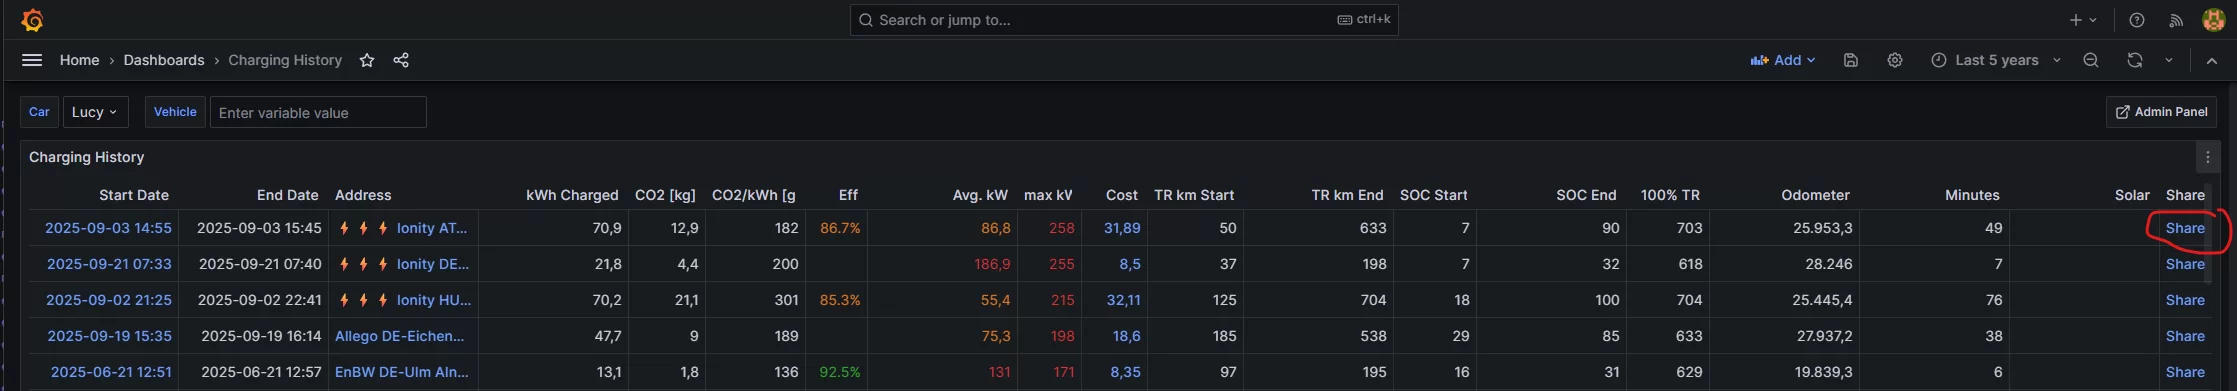Open charge 2025-09-02 21:25 start date

click(109, 300)
